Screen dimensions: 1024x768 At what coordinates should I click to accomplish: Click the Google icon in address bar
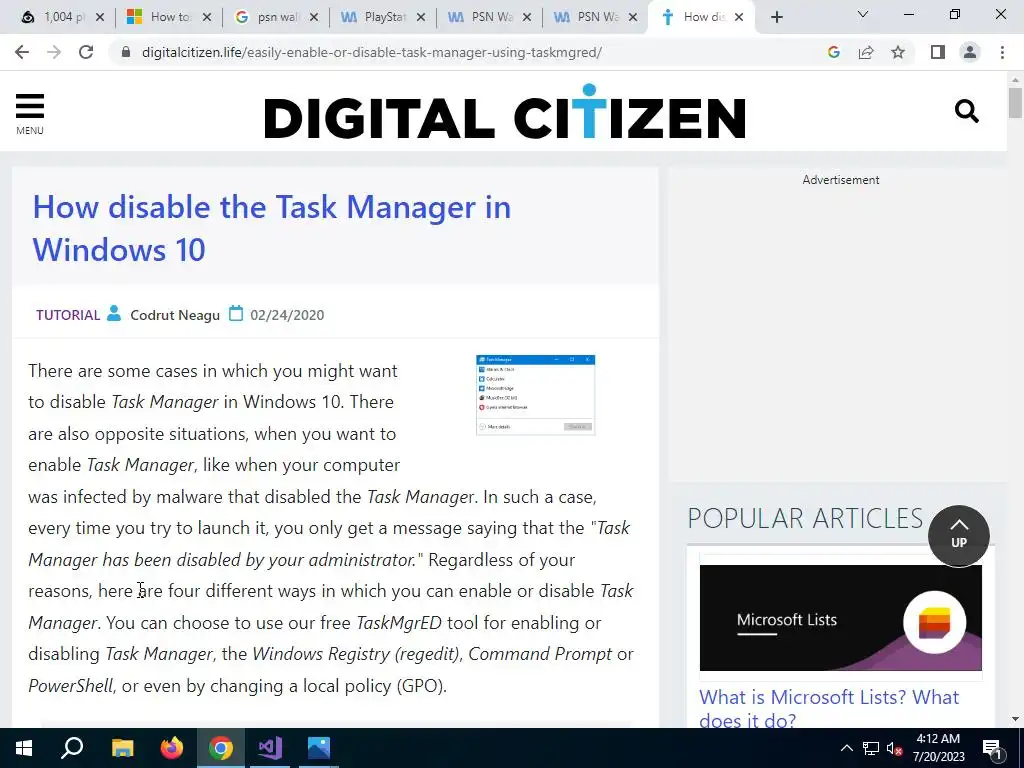833,52
